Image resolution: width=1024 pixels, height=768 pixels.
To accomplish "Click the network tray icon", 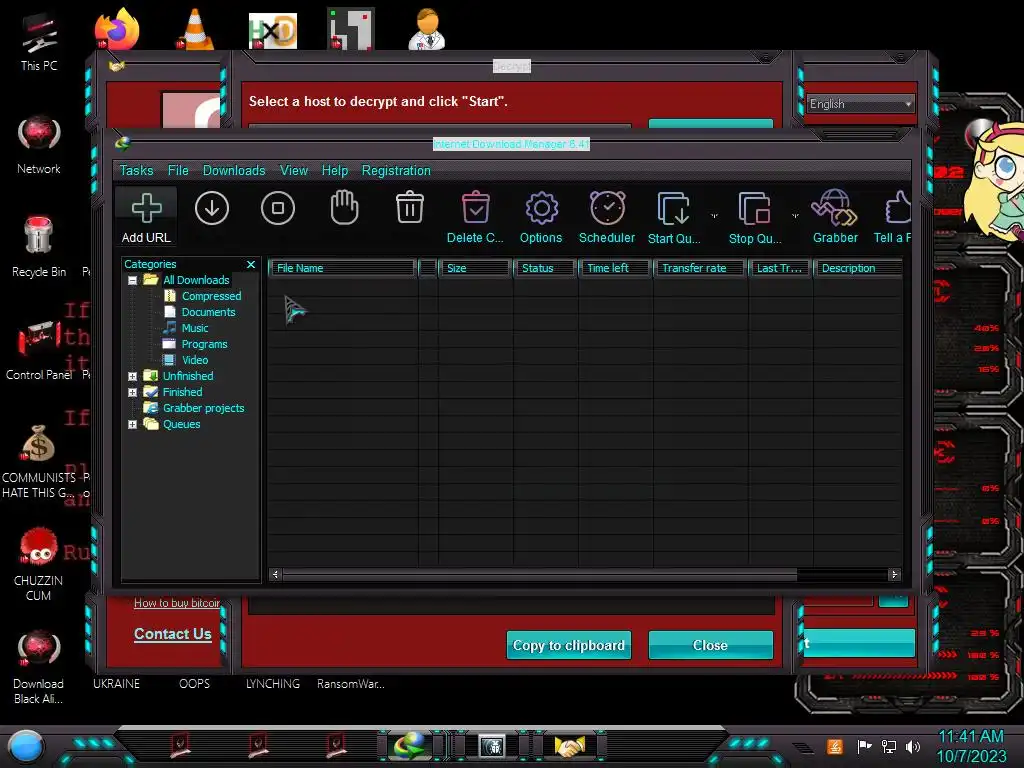I will pos(889,746).
